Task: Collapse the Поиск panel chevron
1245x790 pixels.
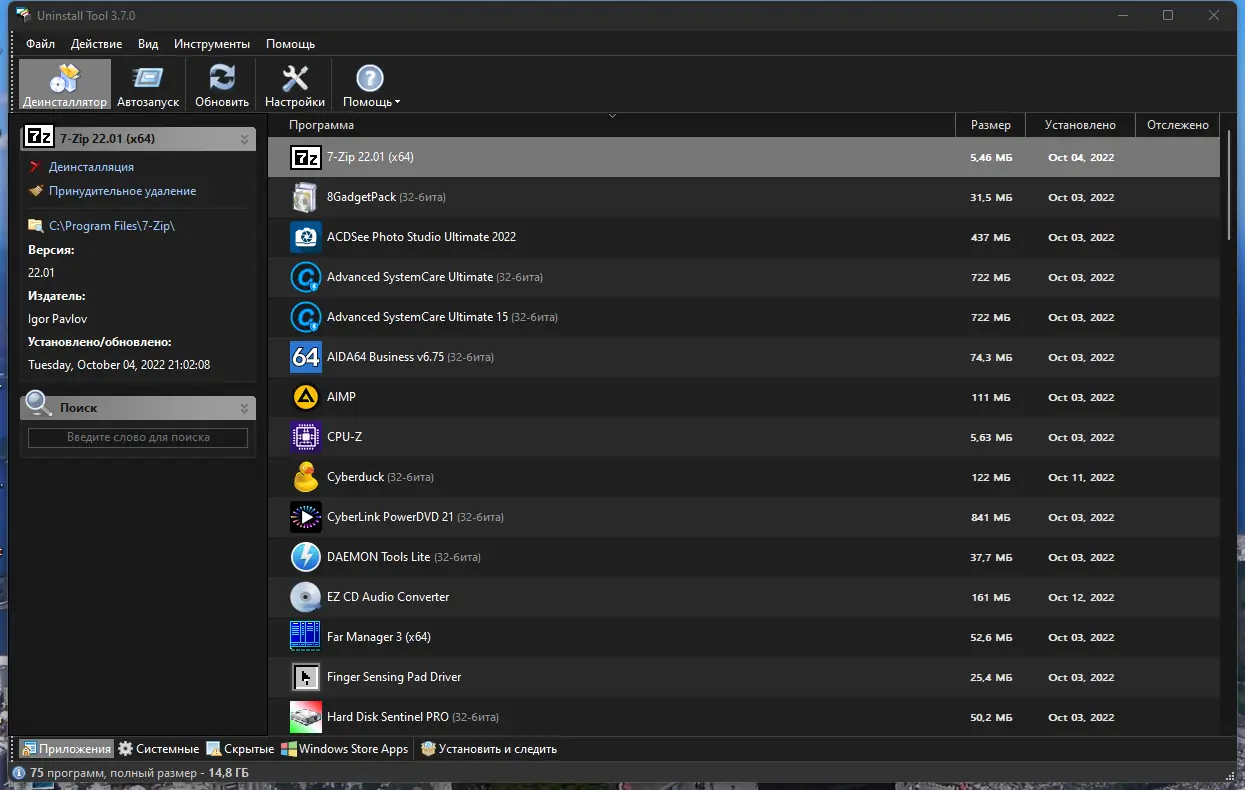Action: (x=244, y=408)
